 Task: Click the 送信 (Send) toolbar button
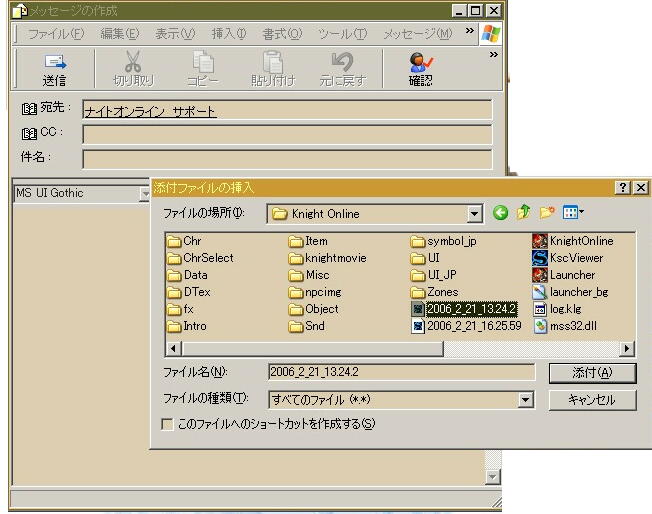pos(54,69)
